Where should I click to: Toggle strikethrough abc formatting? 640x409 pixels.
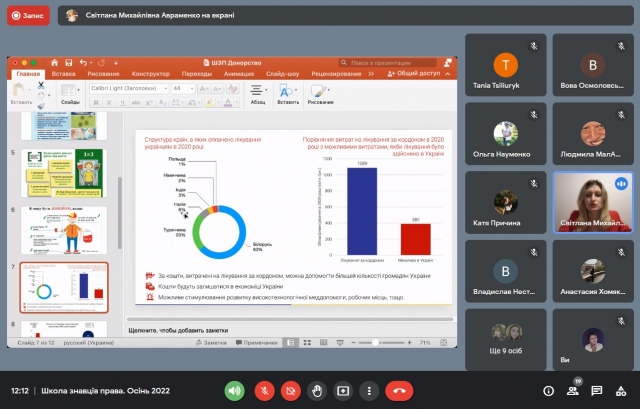[x=136, y=102]
